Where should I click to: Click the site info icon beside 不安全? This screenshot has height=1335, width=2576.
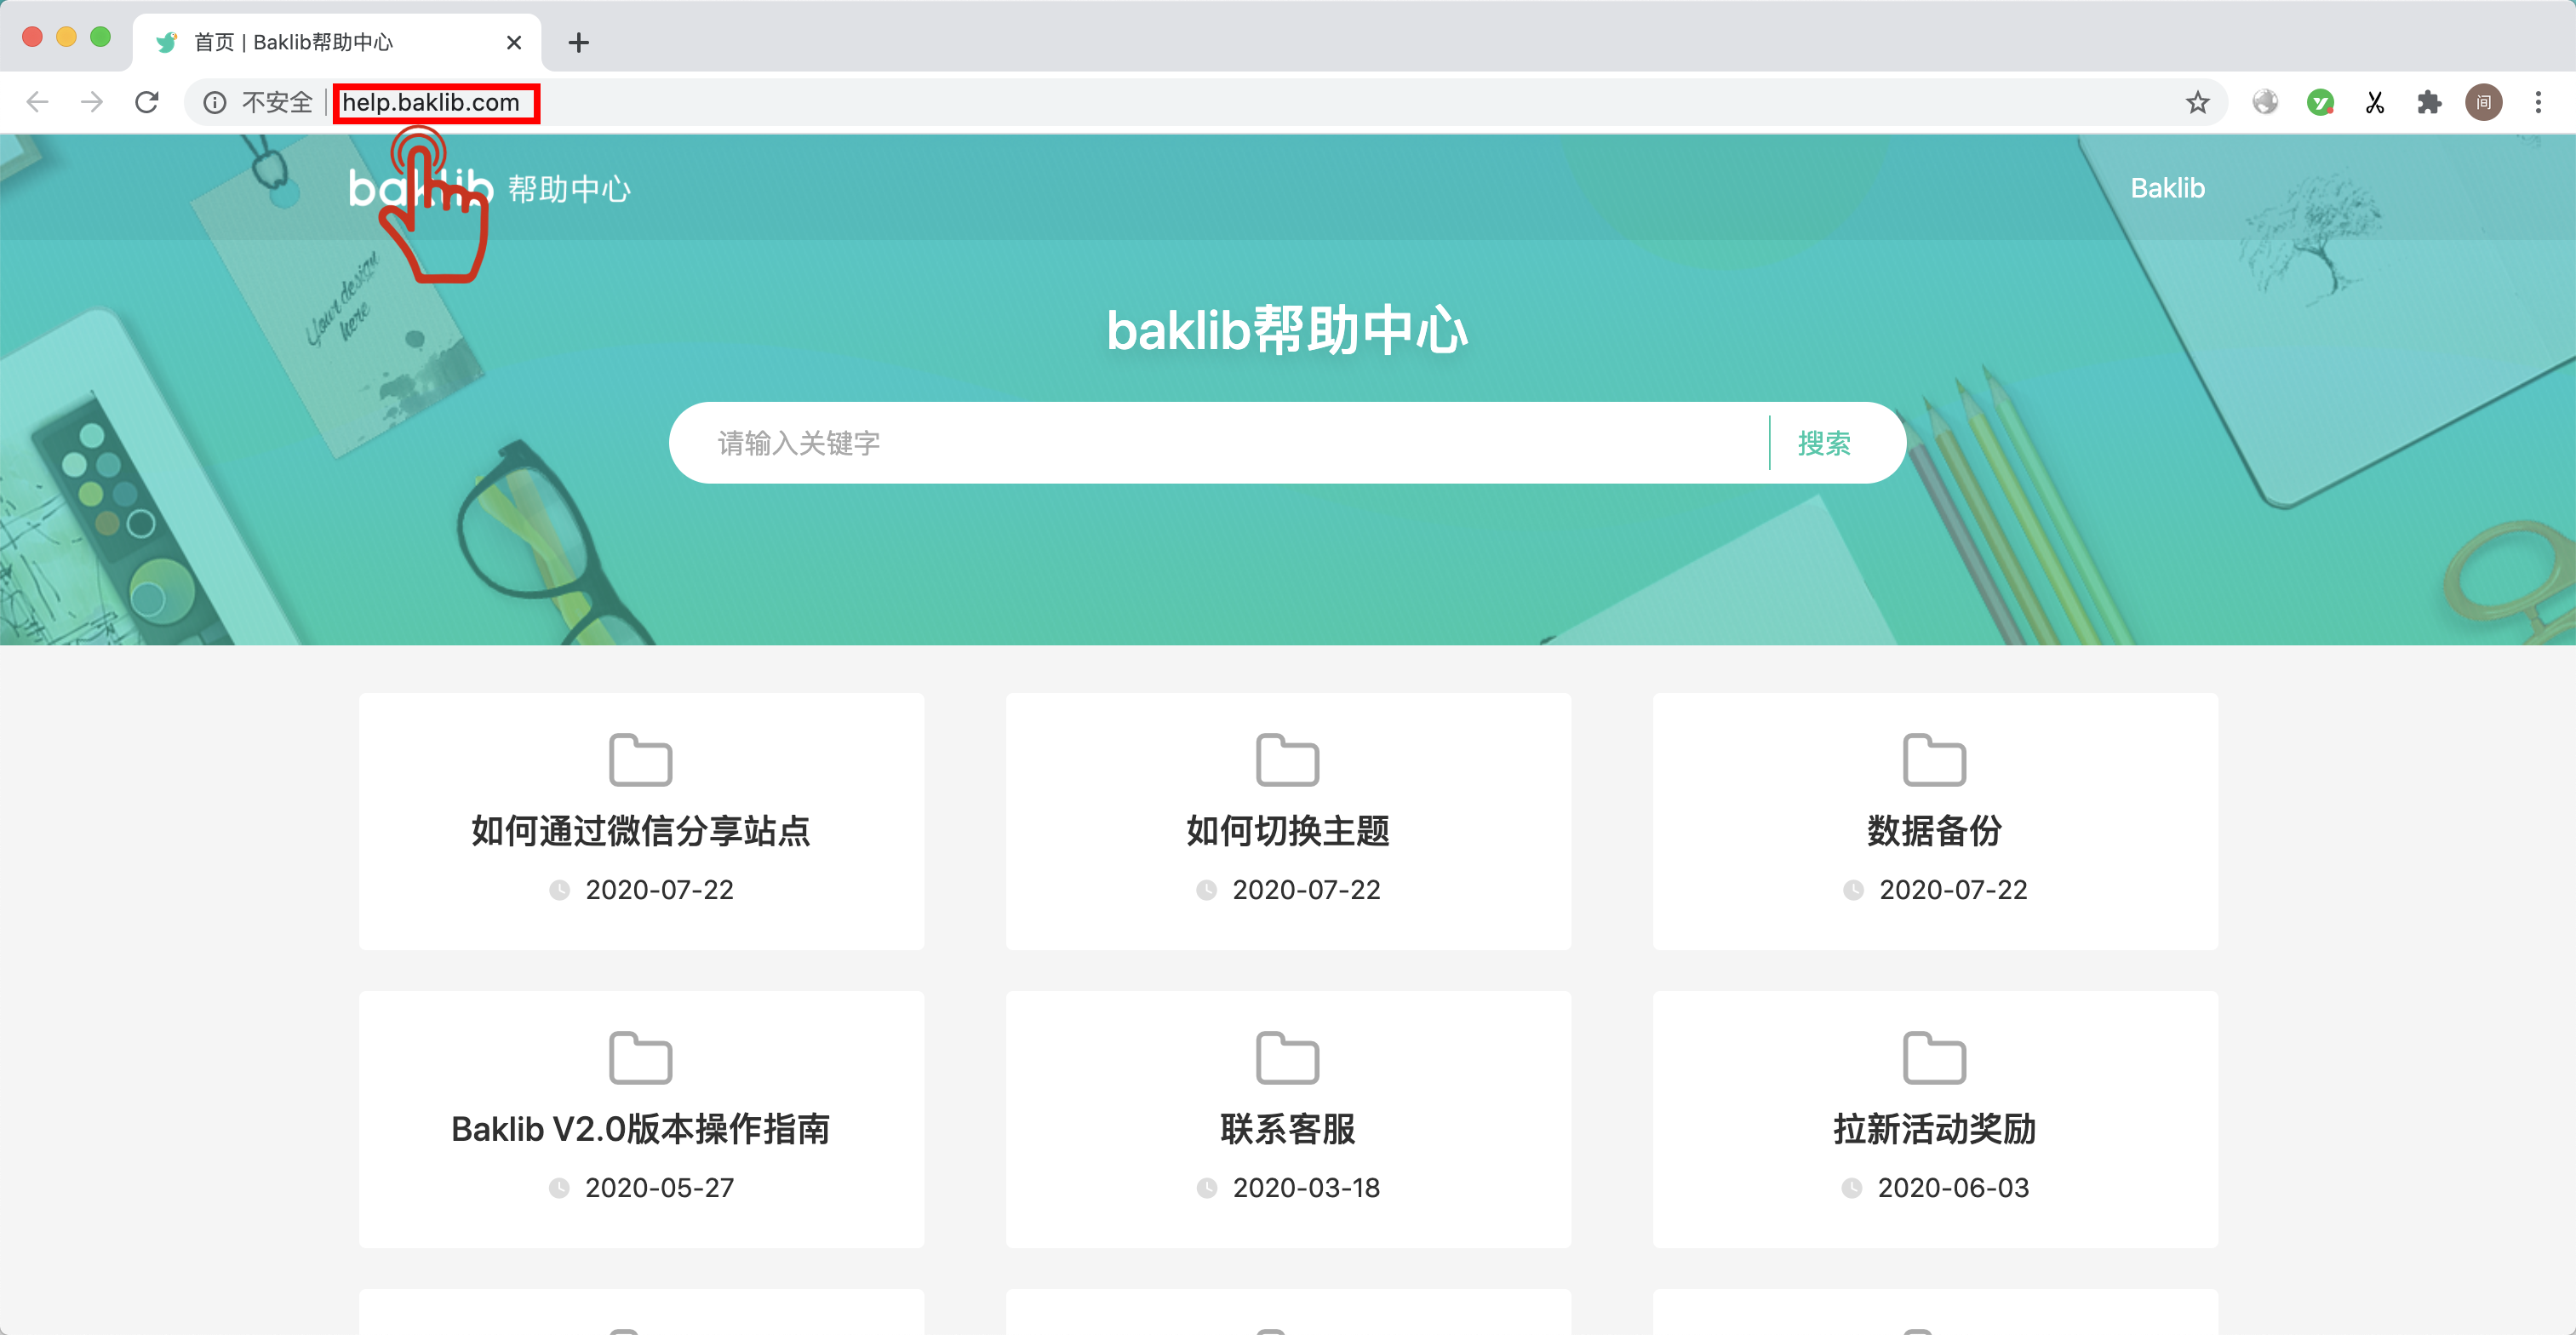point(215,102)
